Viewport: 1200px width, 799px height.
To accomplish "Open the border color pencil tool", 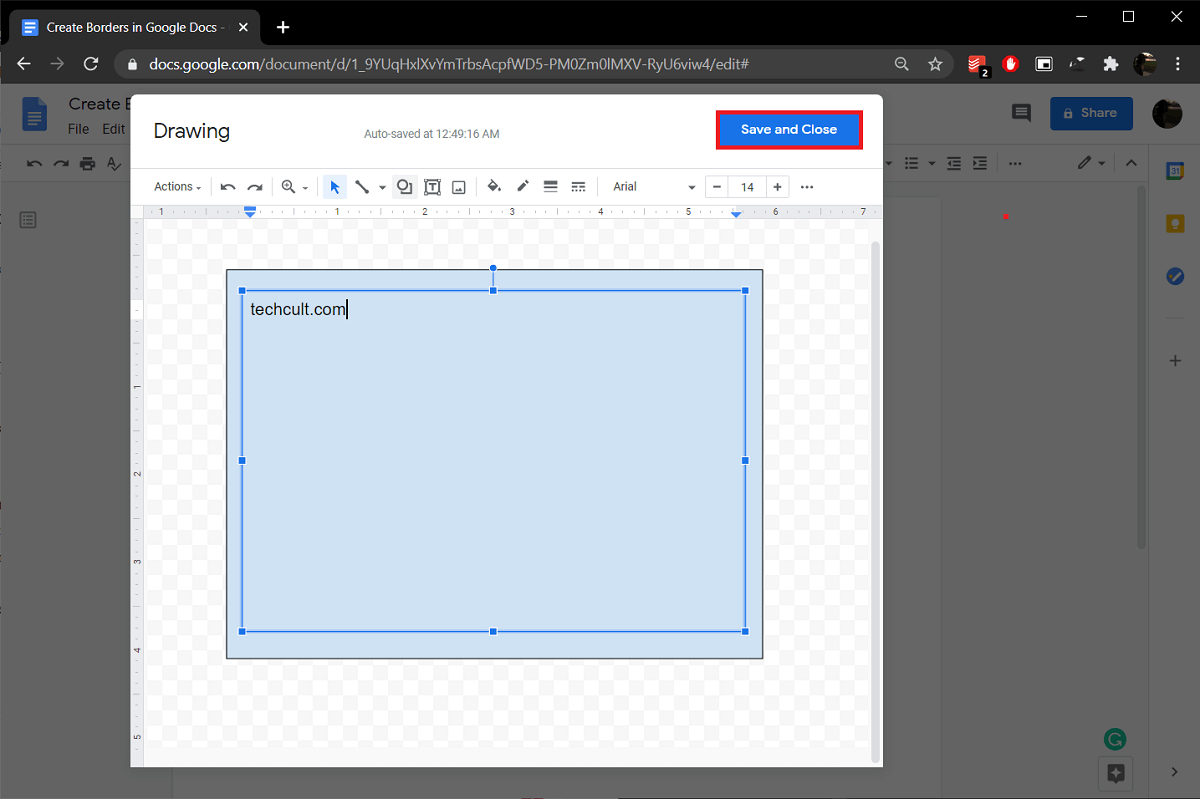I will 522,187.
